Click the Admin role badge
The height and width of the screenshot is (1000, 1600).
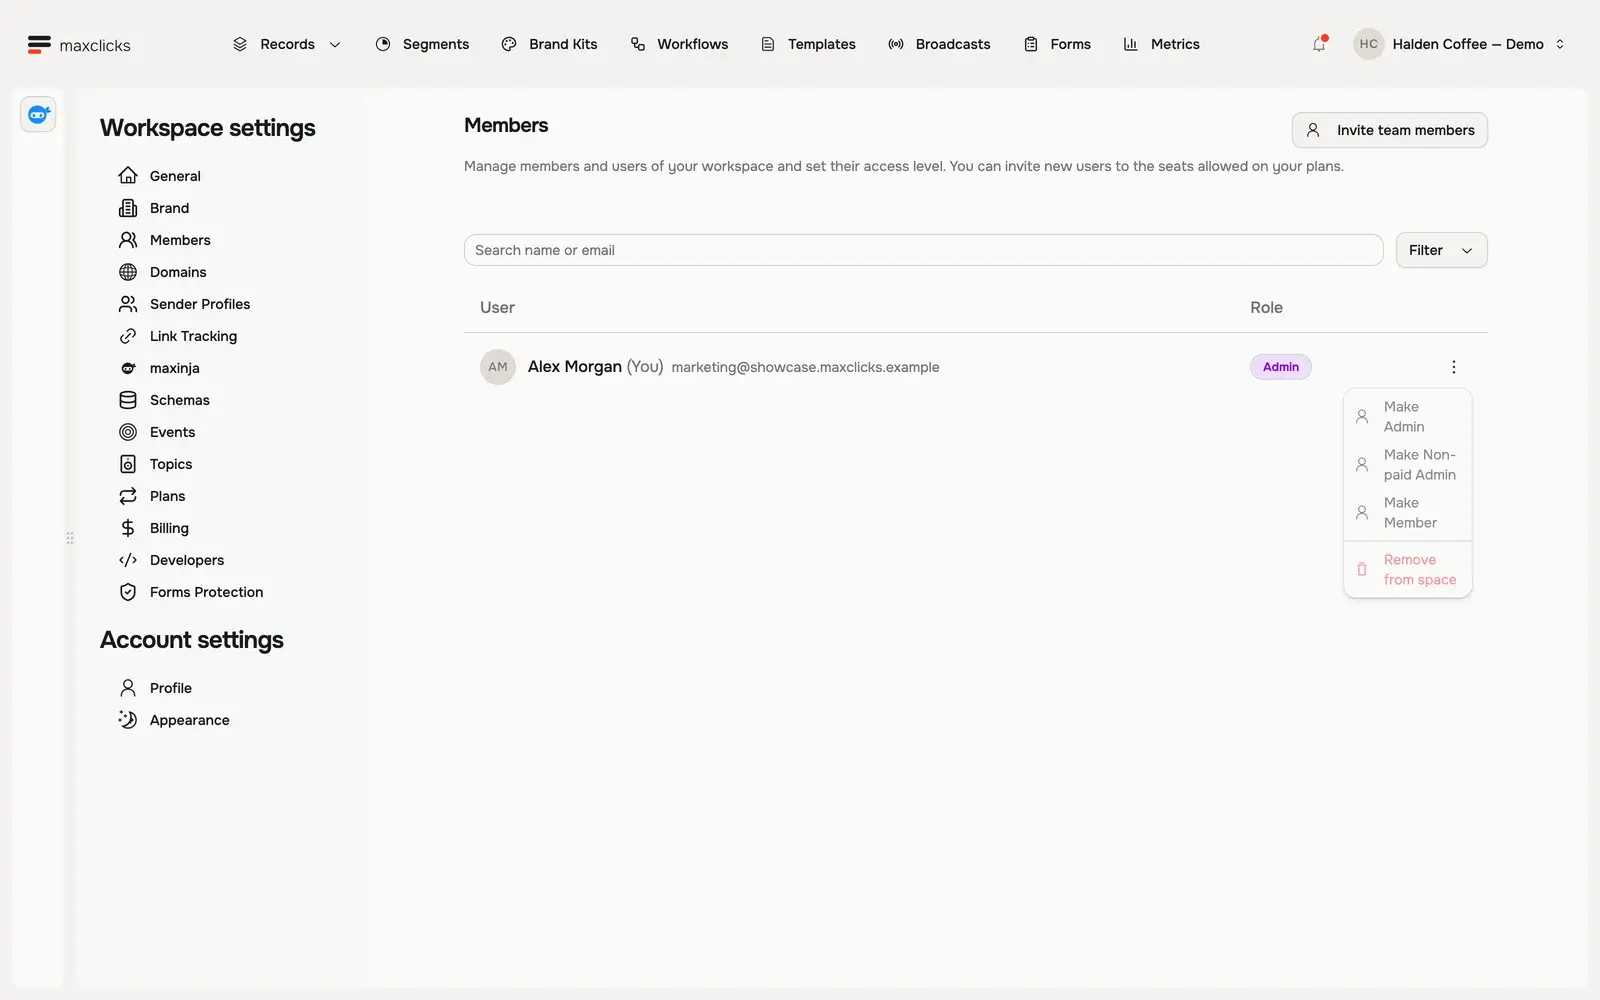(x=1280, y=367)
